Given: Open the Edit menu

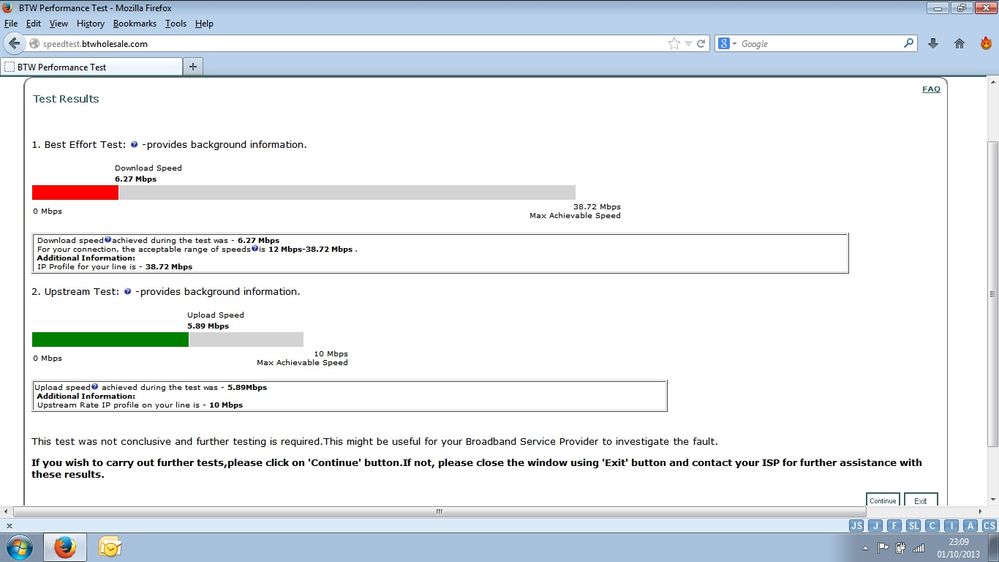Looking at the screenshot, I should 33,24.
